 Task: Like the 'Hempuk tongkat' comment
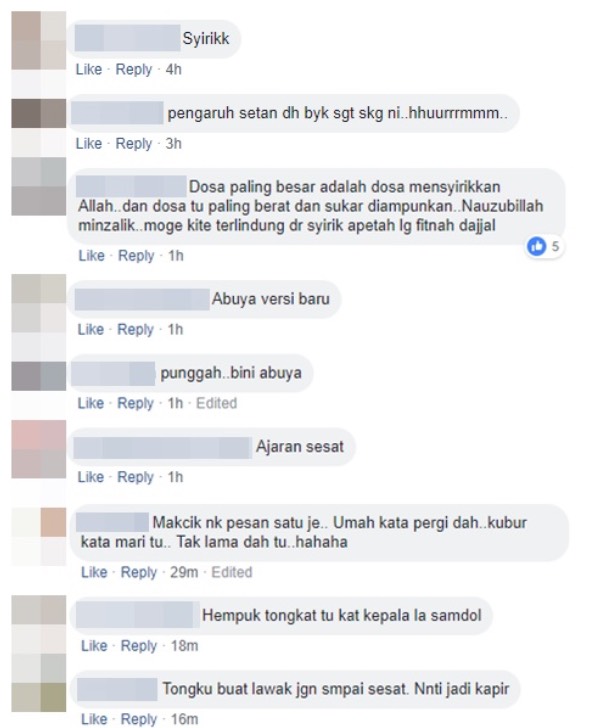pyautogui.click(x=94, y=646)
